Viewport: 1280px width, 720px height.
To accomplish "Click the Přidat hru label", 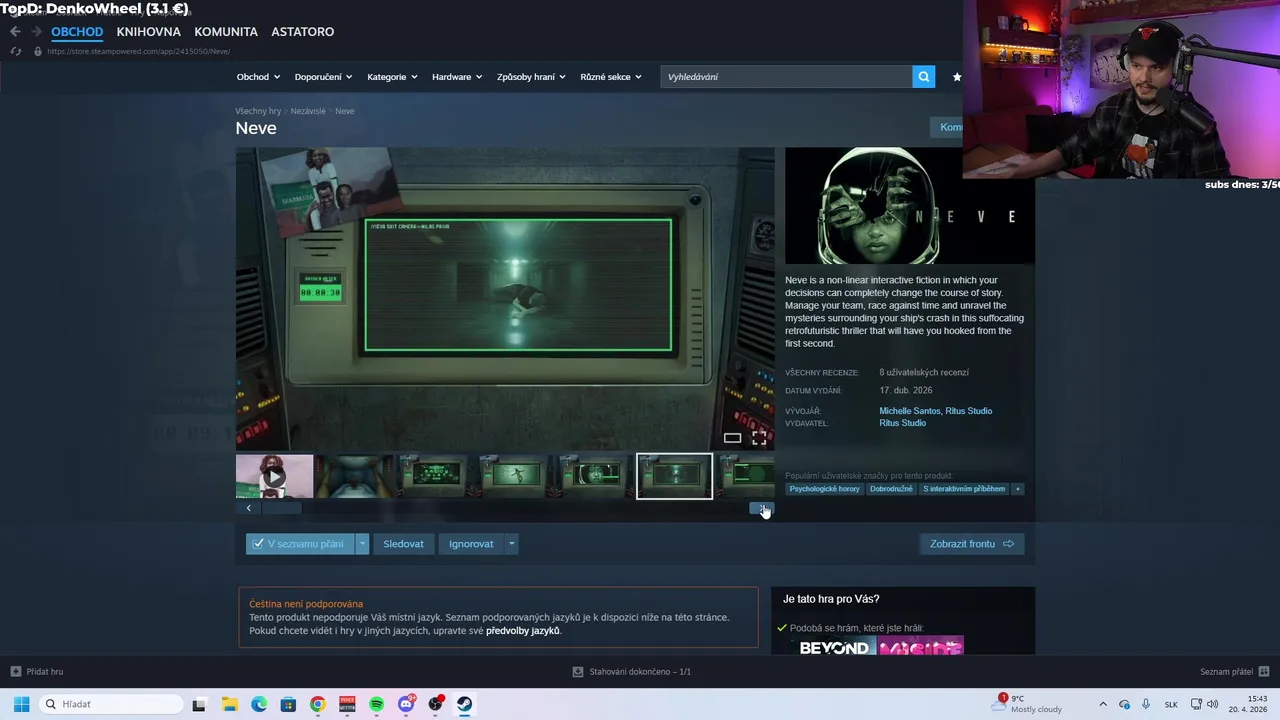I will point(45,671).
